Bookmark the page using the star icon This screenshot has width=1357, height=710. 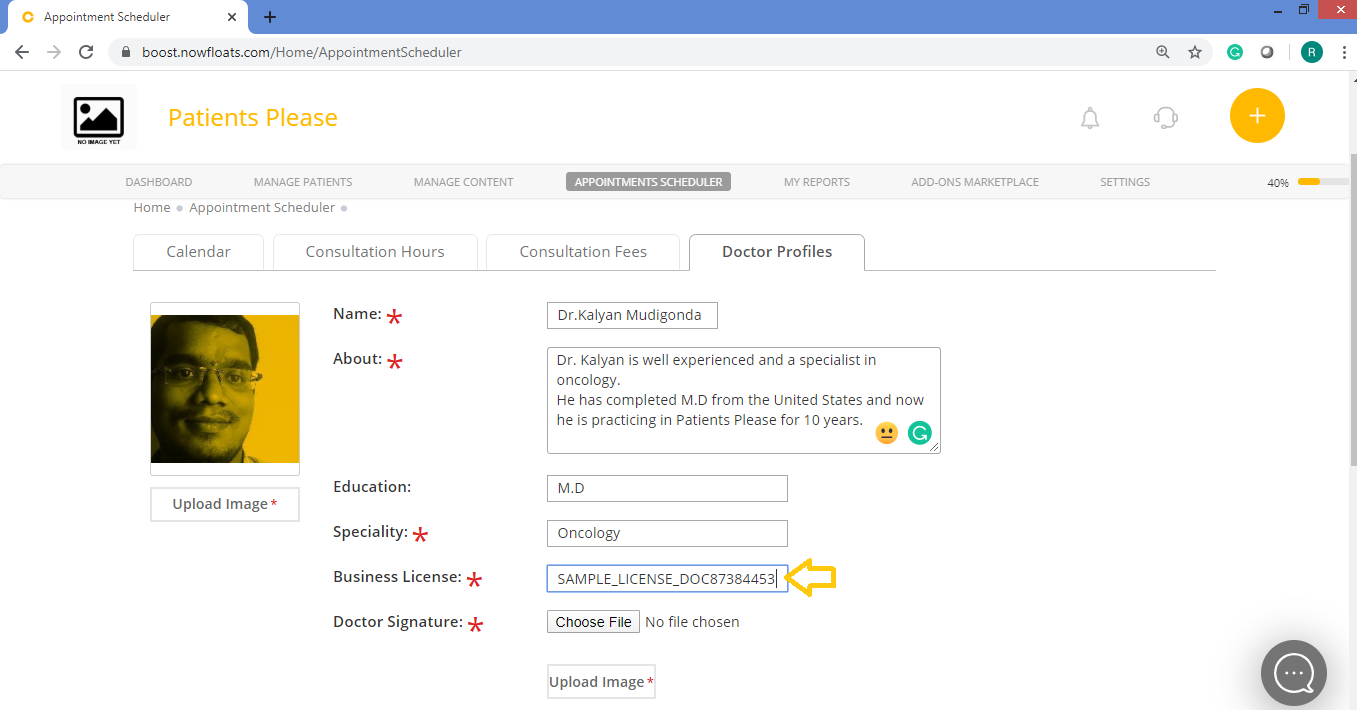tap(1194, 51)
